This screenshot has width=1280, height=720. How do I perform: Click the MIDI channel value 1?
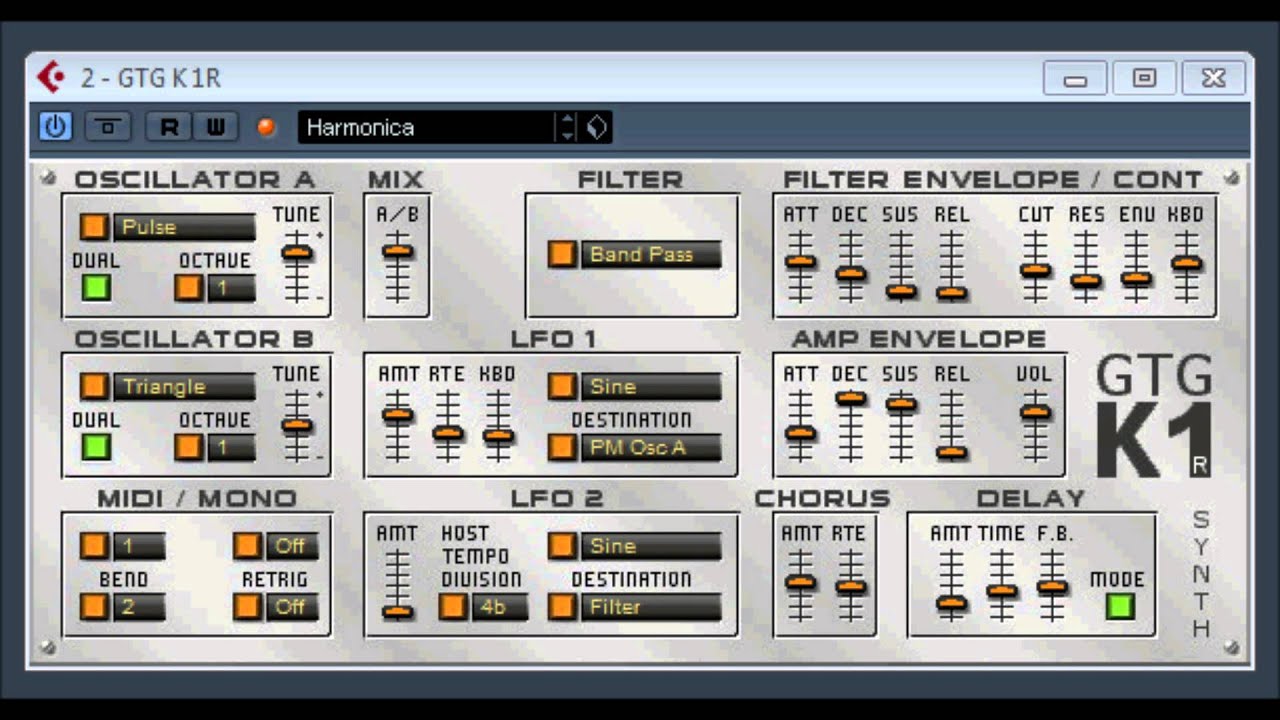(x=139, y=546)
